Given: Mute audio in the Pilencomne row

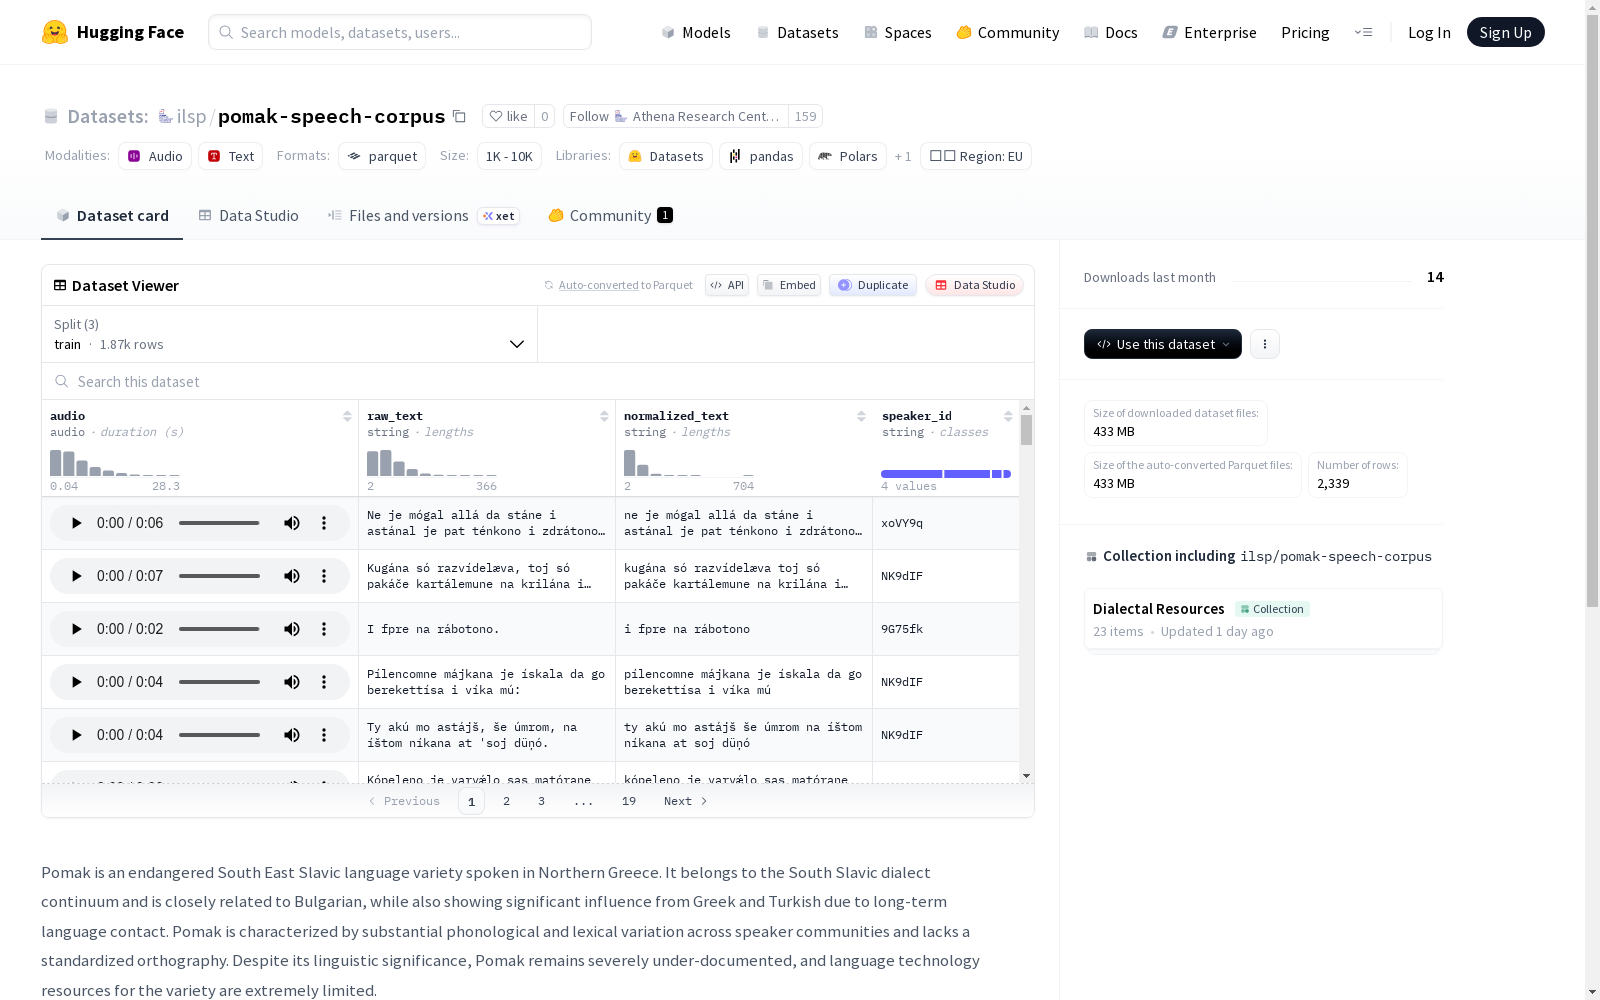Looking at the screenshot, I should pos(292,682).
